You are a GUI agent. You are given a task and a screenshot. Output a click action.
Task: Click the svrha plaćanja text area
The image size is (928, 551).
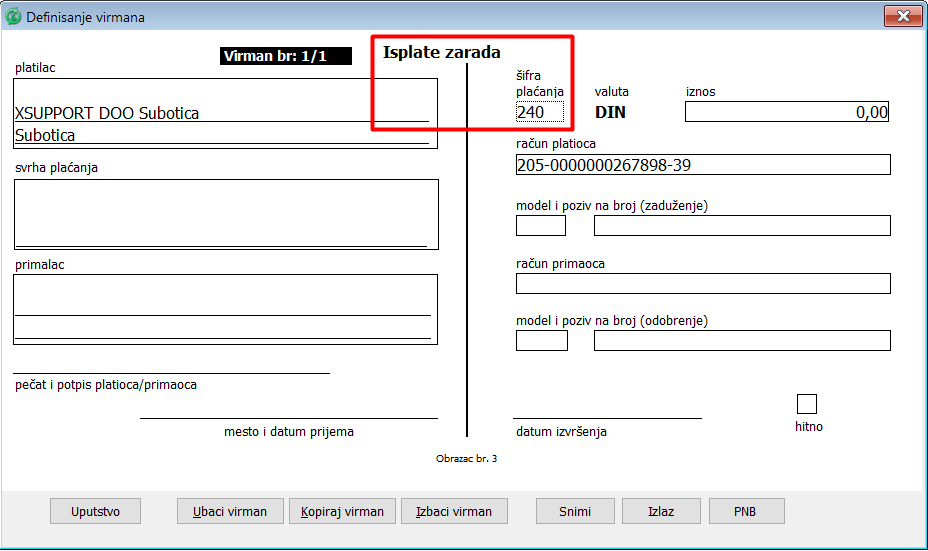tap(225, 213)
